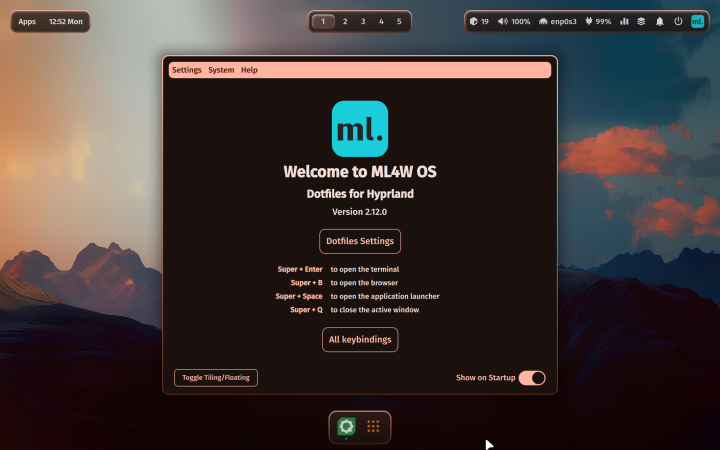Click the Version 2.12.0 text
Screen dimensions: 720x450
[x=360, y=212]
